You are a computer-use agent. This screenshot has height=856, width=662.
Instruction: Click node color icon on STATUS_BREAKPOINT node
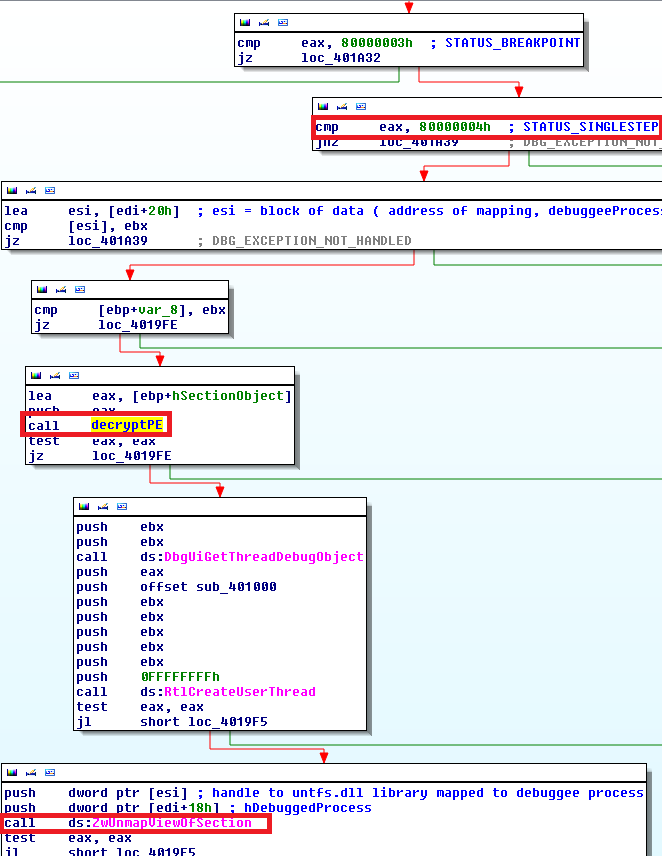pyautogui.click(x=245, y=22)
